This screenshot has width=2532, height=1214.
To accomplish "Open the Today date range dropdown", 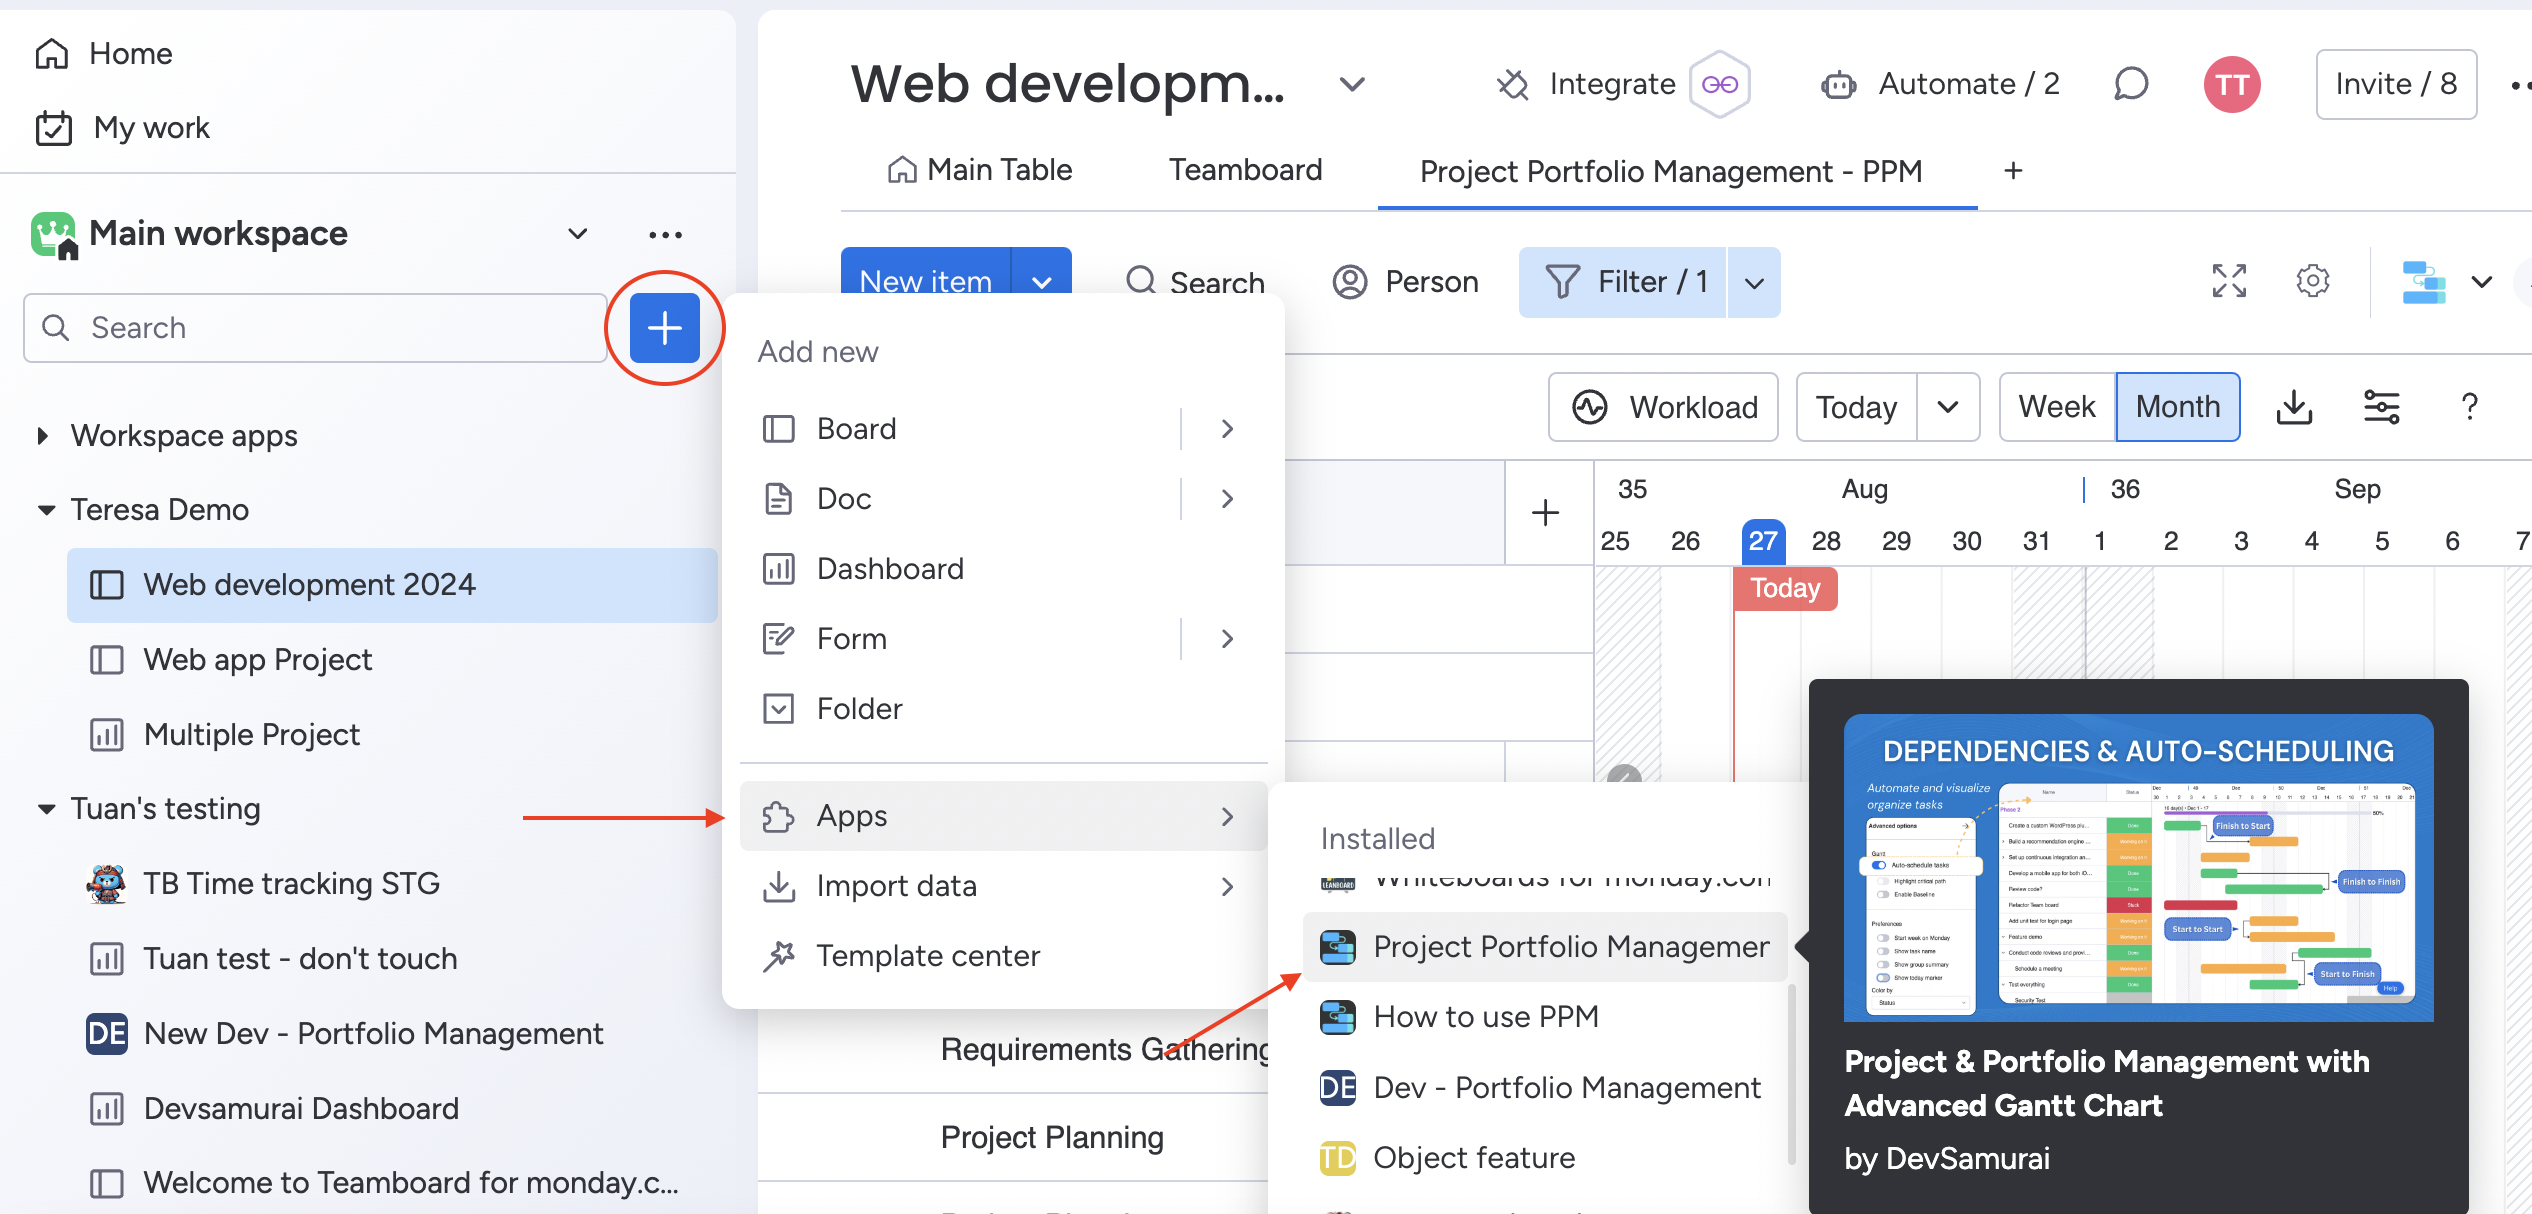I will (1951, 405).
